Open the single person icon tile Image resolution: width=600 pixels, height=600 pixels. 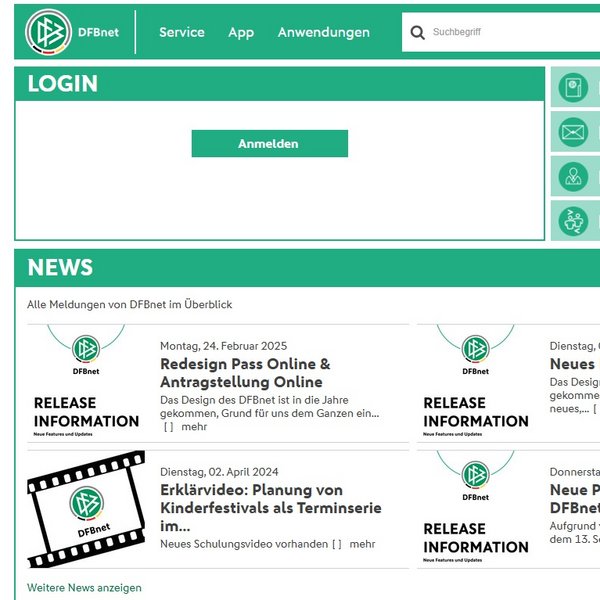(574, 177)
